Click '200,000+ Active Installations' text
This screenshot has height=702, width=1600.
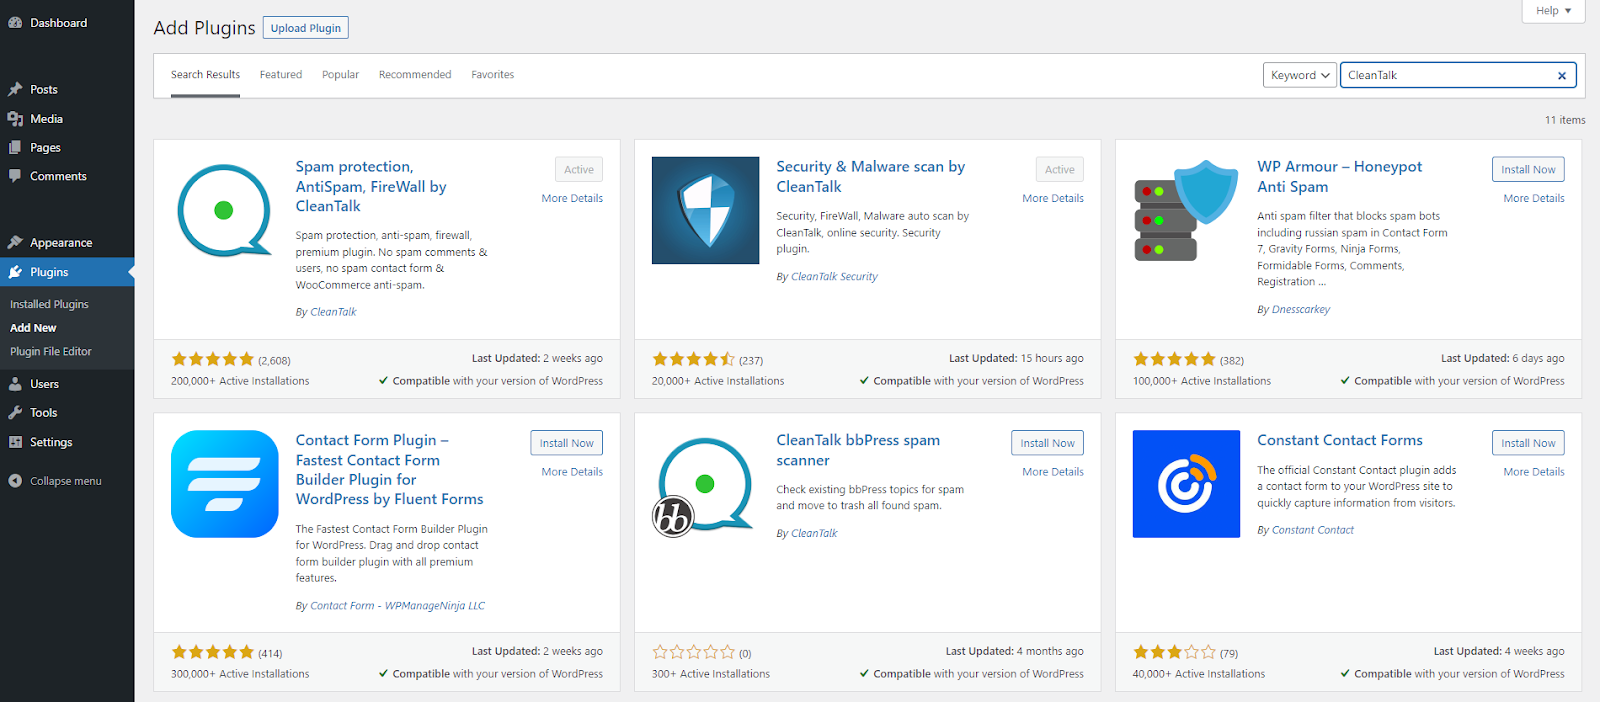[240, 381]
